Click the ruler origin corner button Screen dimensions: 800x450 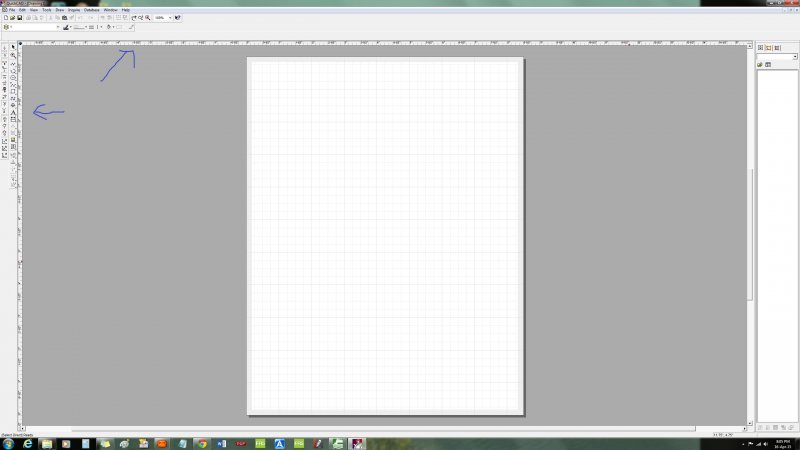[x=20, y=44]
